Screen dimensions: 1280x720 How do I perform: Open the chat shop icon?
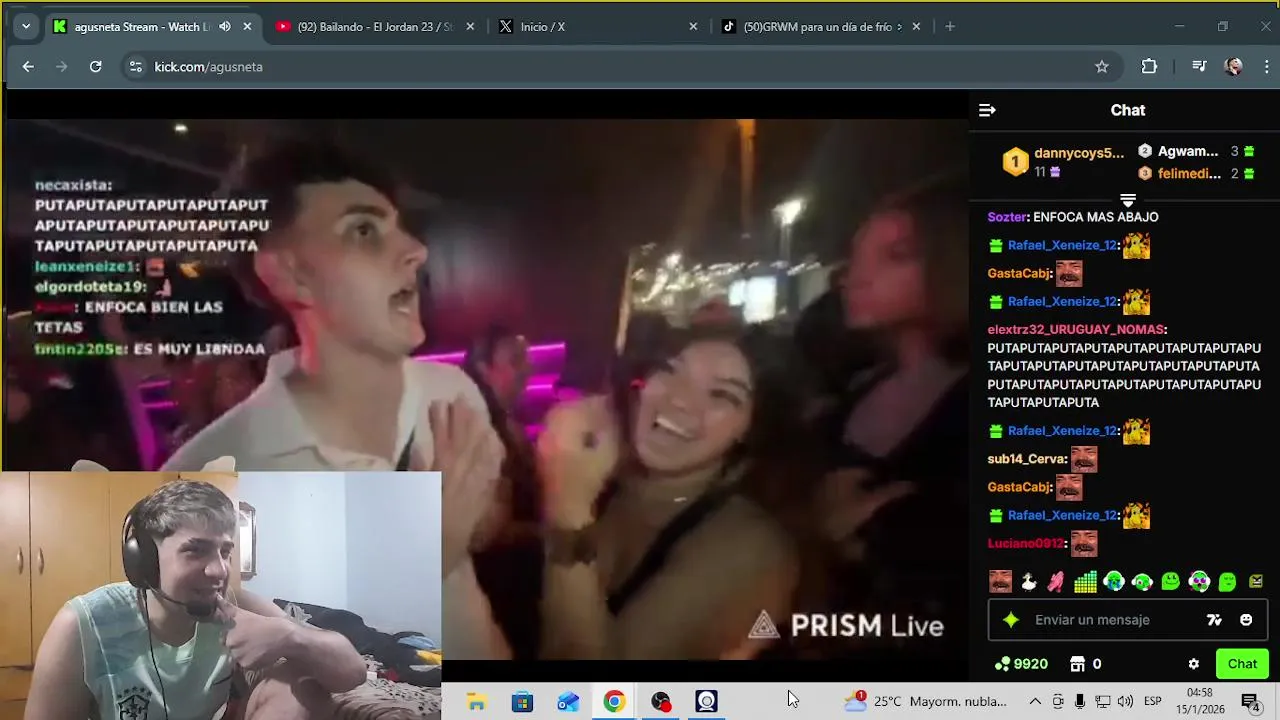1078,664
